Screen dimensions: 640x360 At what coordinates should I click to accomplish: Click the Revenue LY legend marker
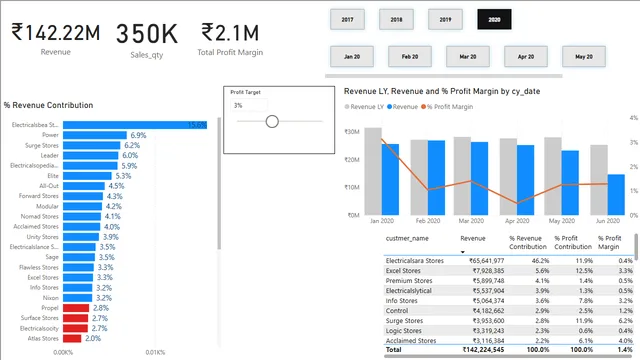347,107
